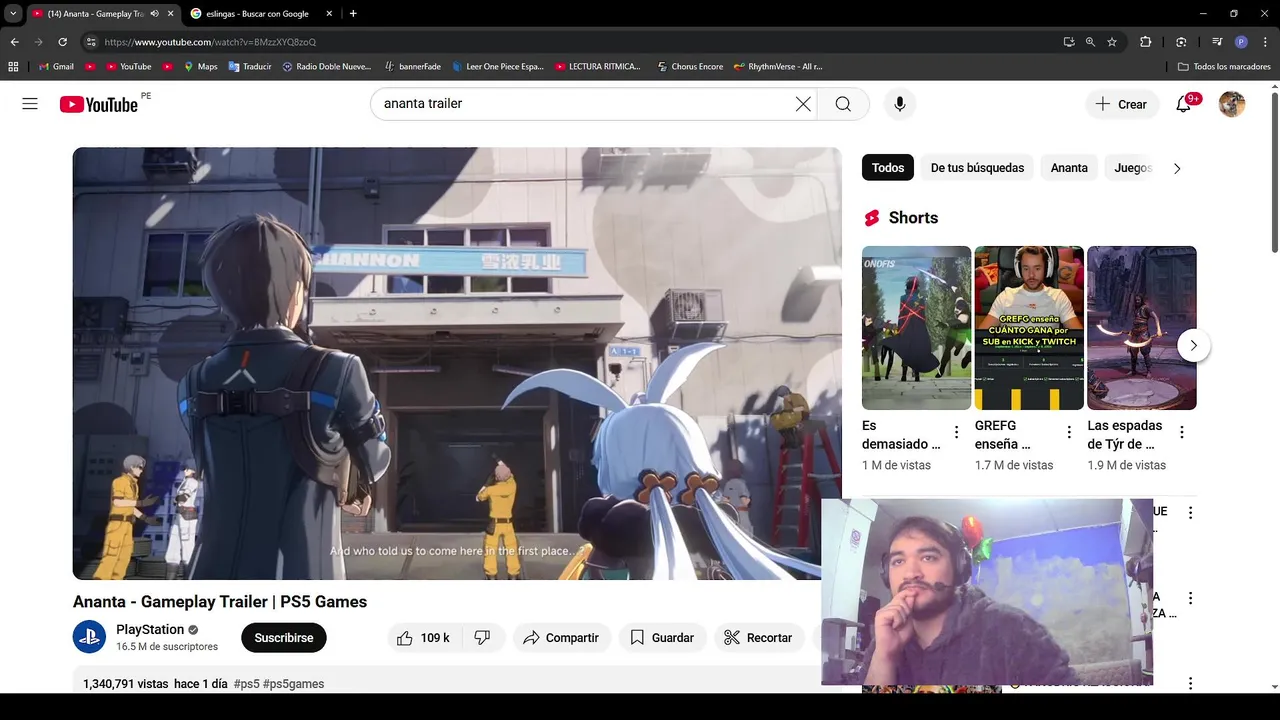
Task: Save video using Guardar button
Action: (x=662, y=638)
